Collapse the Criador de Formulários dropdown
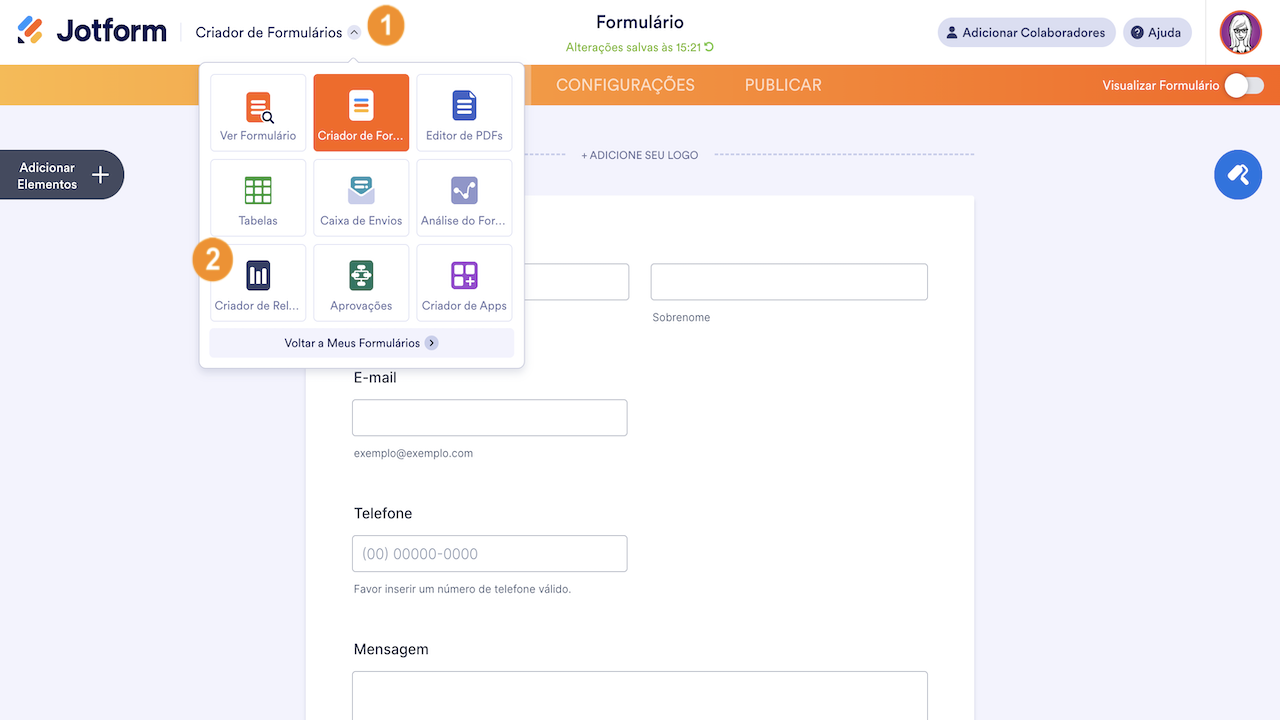The image size is (1280, 720). point(354,33)
